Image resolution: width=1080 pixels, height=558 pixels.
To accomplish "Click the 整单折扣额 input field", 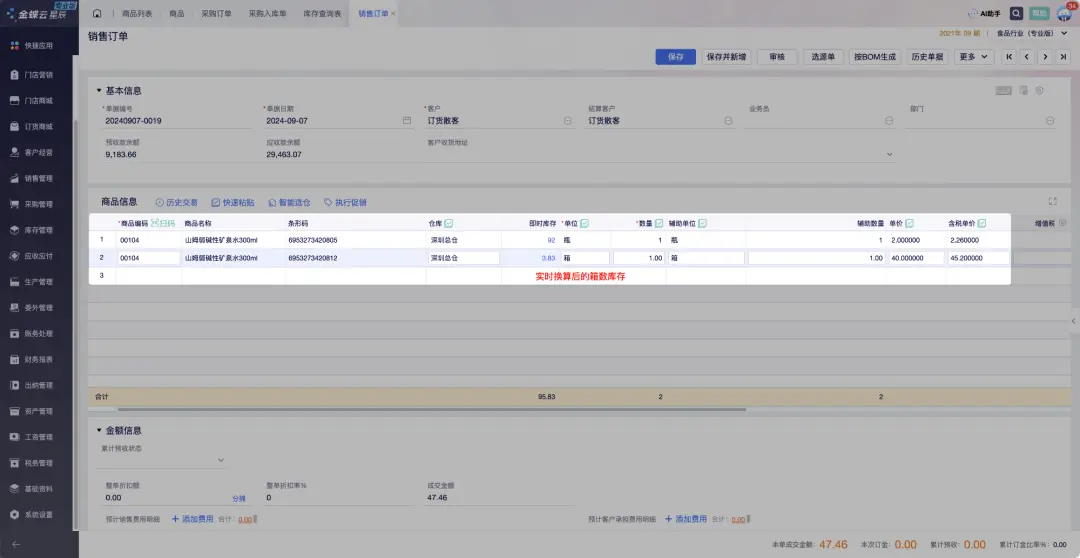I will tap(165, 497).
